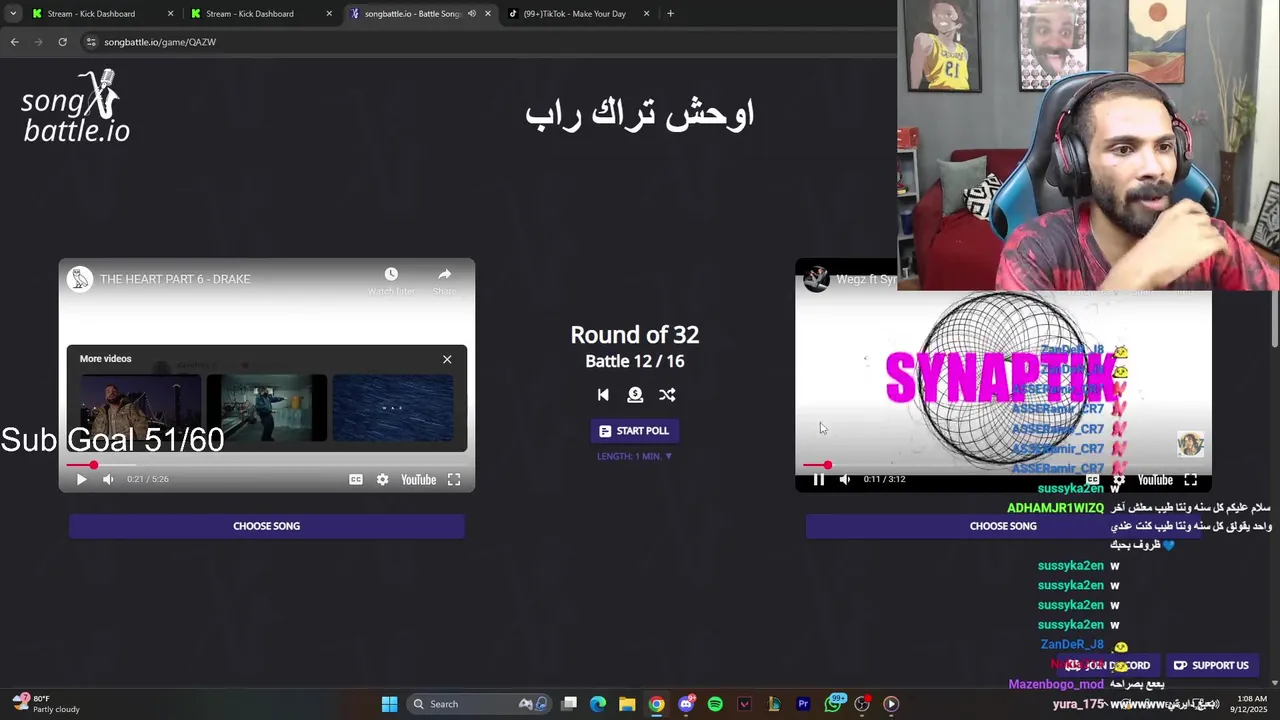Open the middle More videos thumbnail
1280x720 pixels.
(267, 408)
